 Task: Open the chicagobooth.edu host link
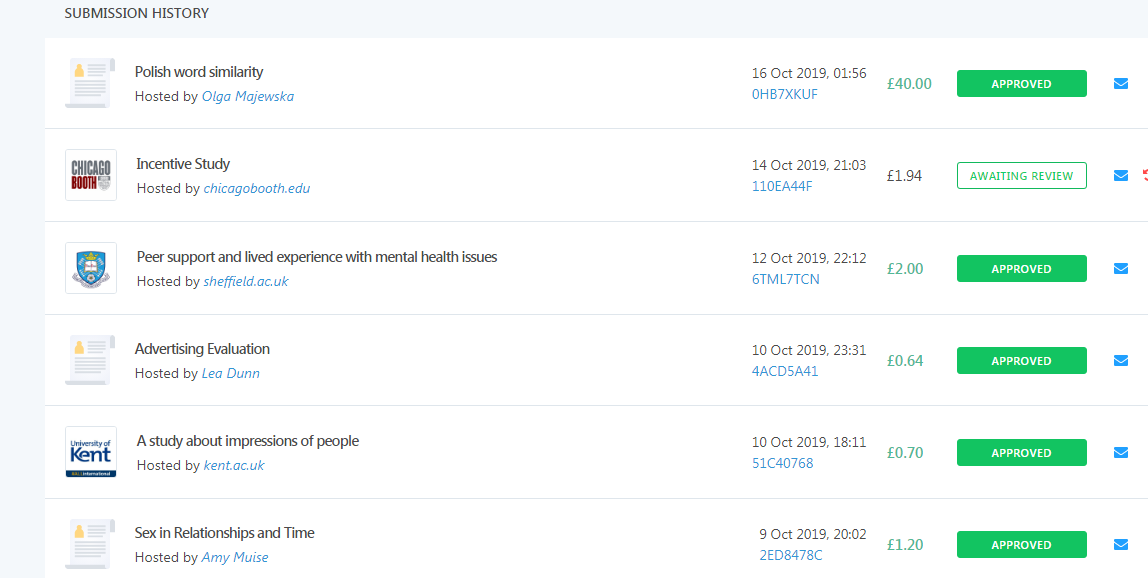click(256, 188)
